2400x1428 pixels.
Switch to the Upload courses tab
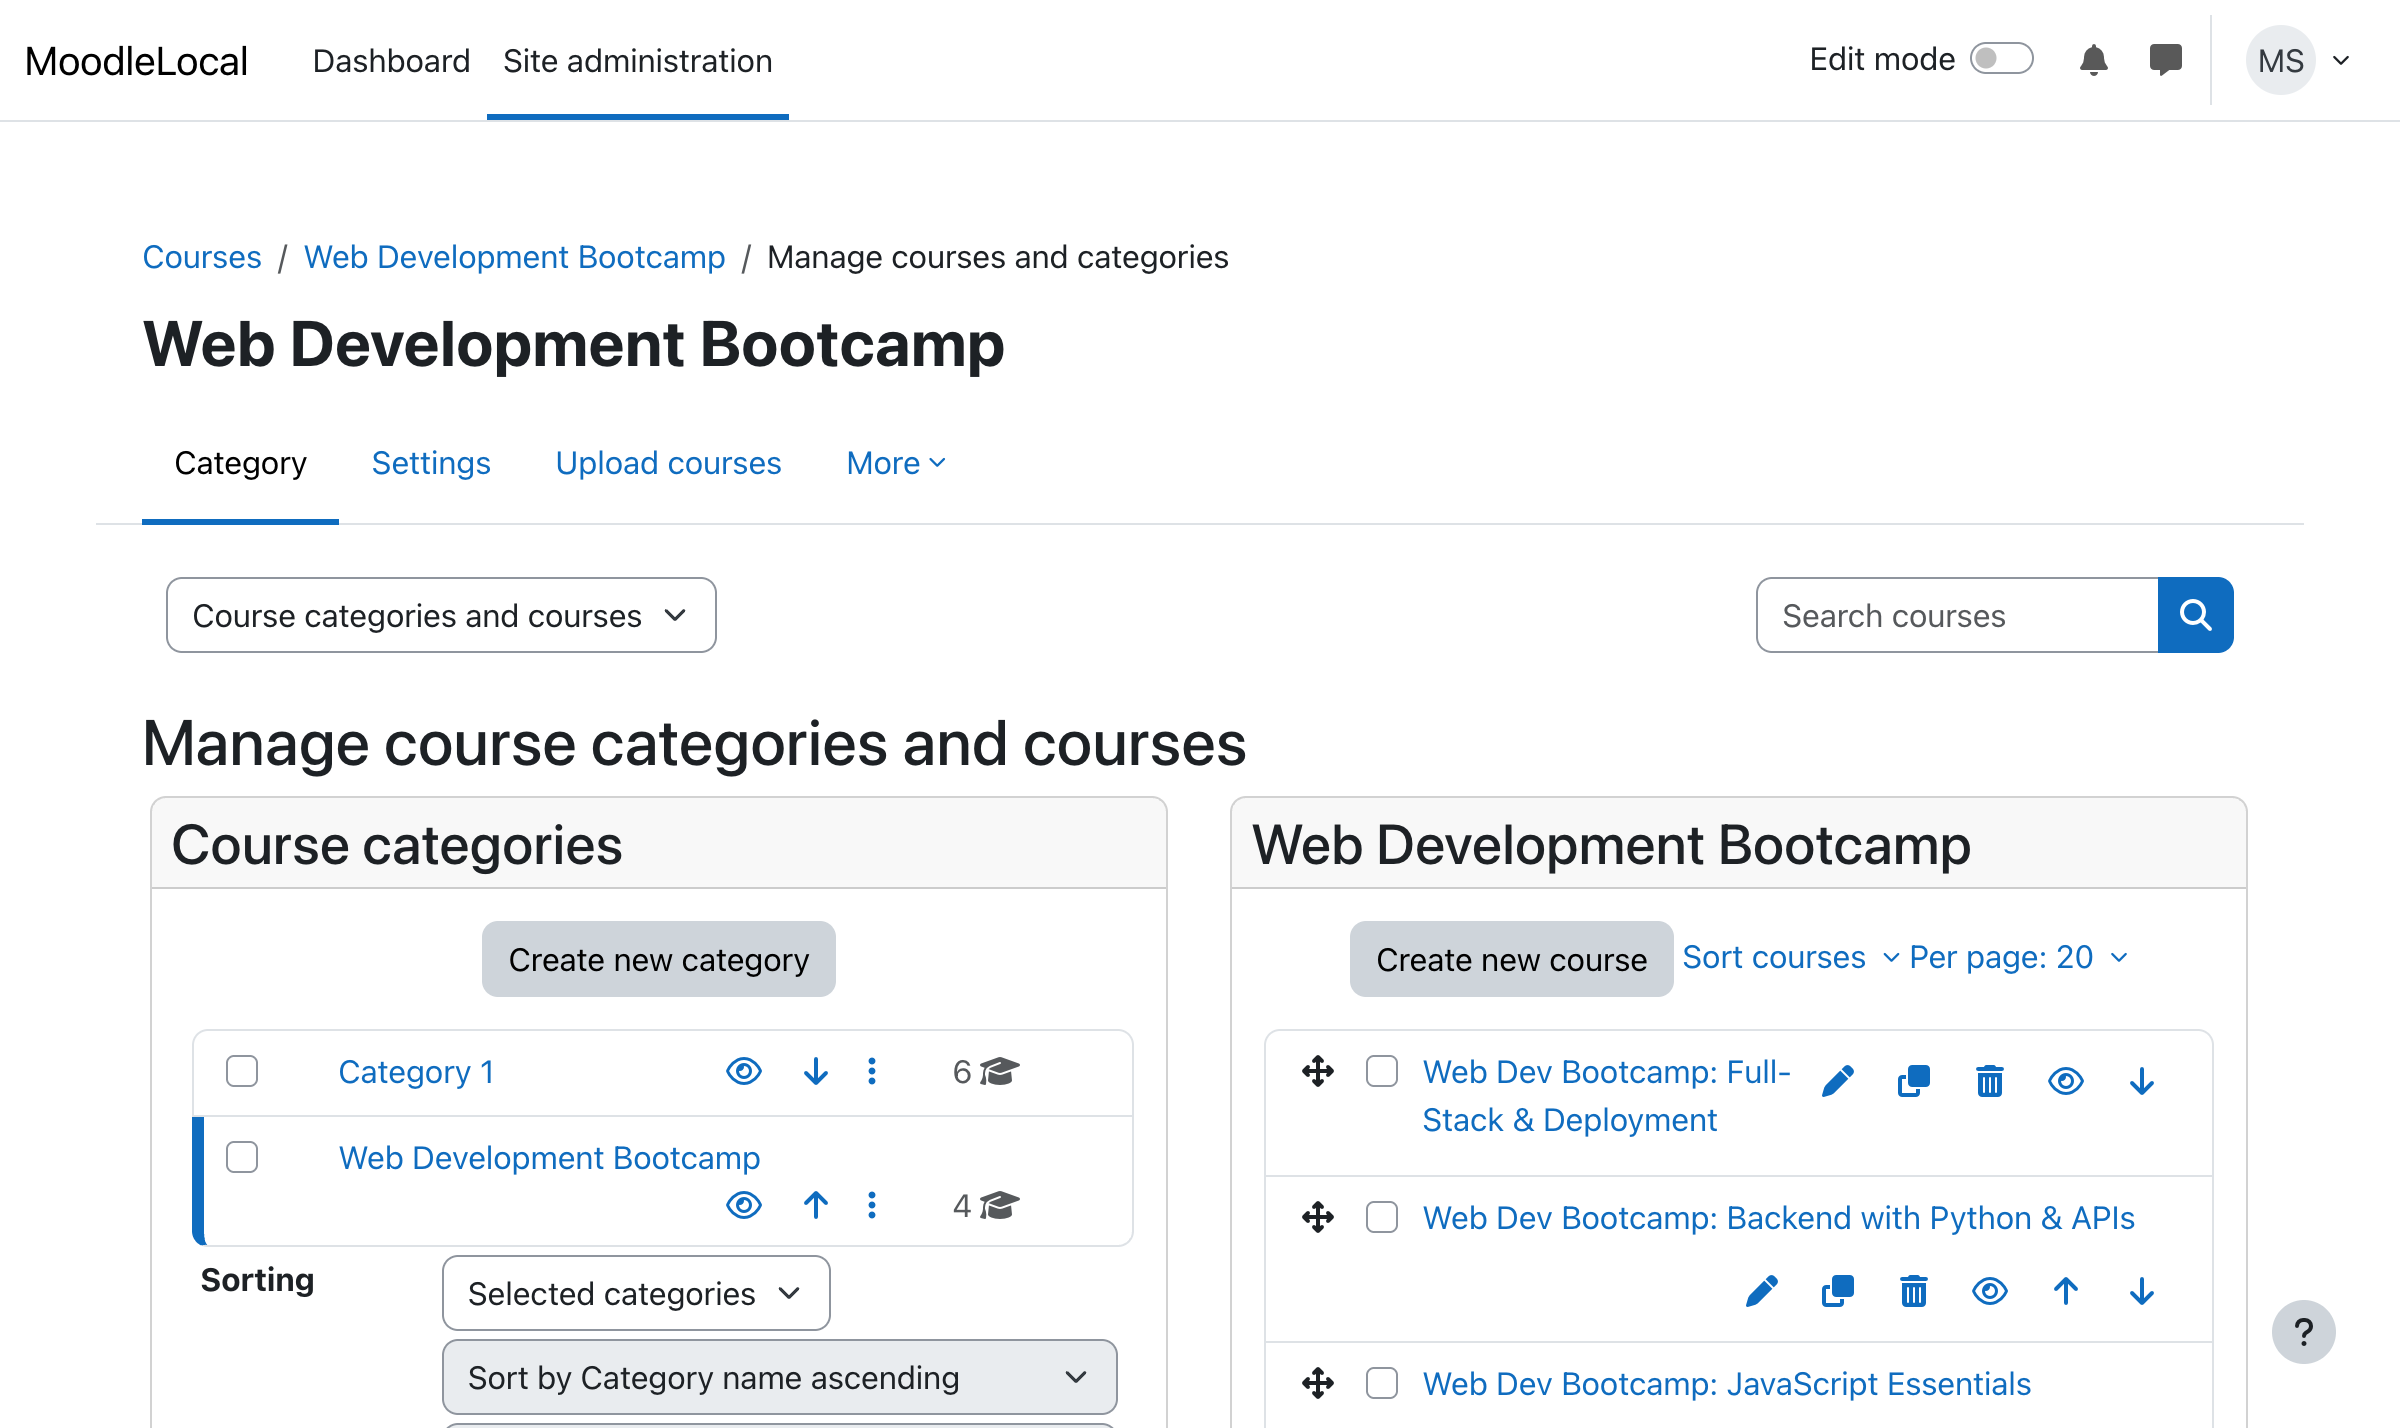click(668, 463)
